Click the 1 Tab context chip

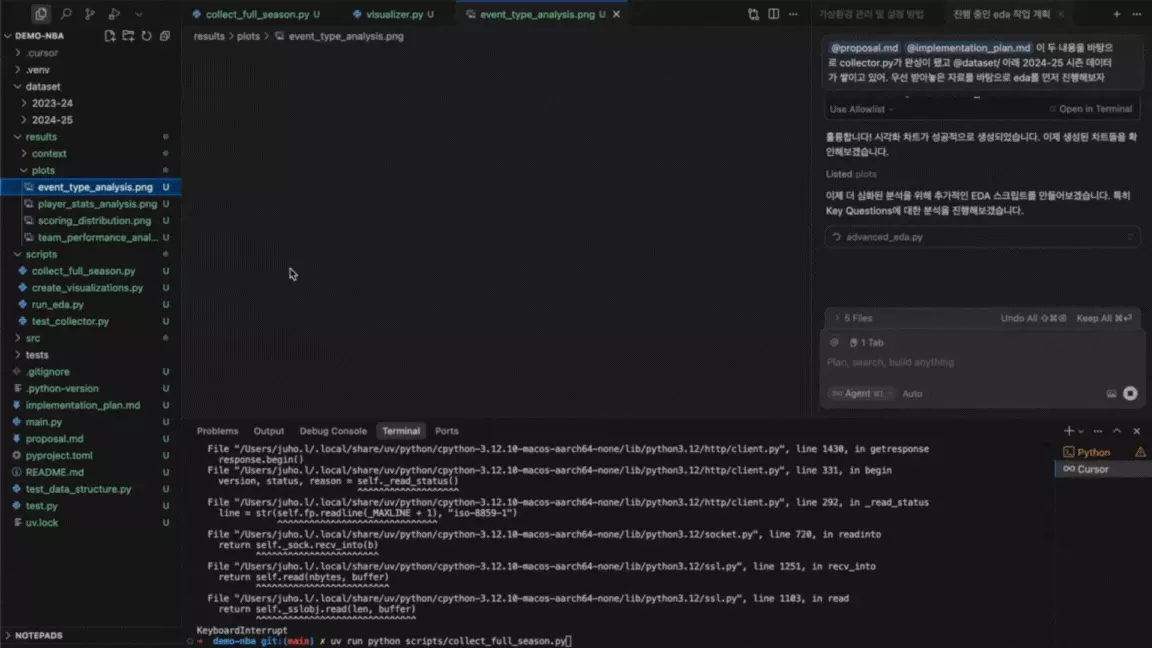pyautogui.click(x=866, y=342)
